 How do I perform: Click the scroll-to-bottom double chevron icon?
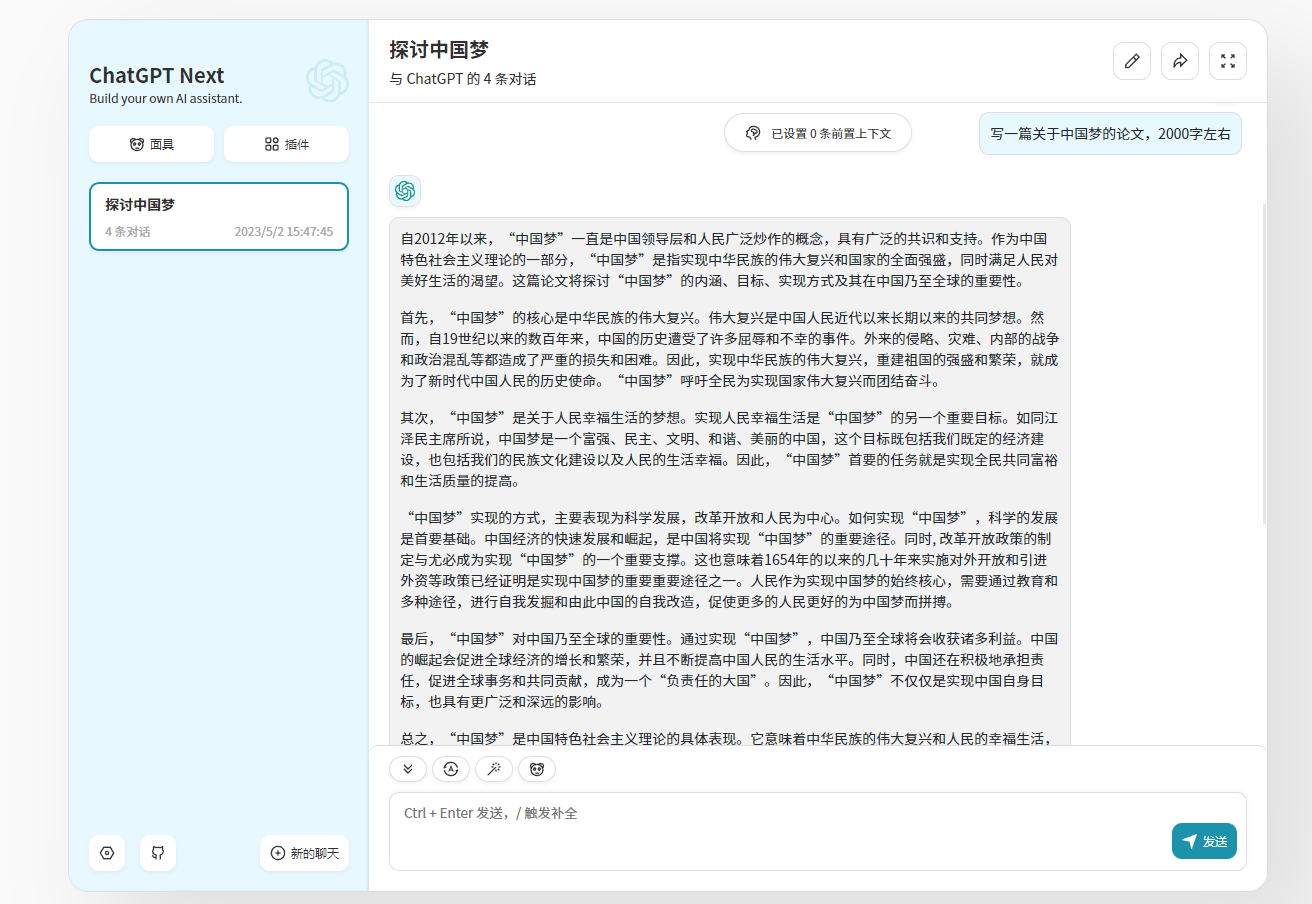[408, 769]
